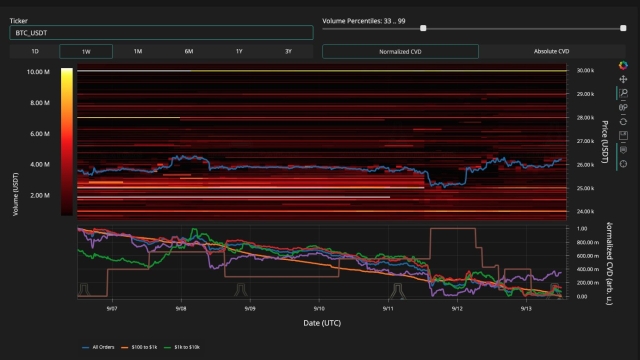The image size is (640, 360).
Task: Click the 400.00 m CVD axis tick
Action: (588, 269)
